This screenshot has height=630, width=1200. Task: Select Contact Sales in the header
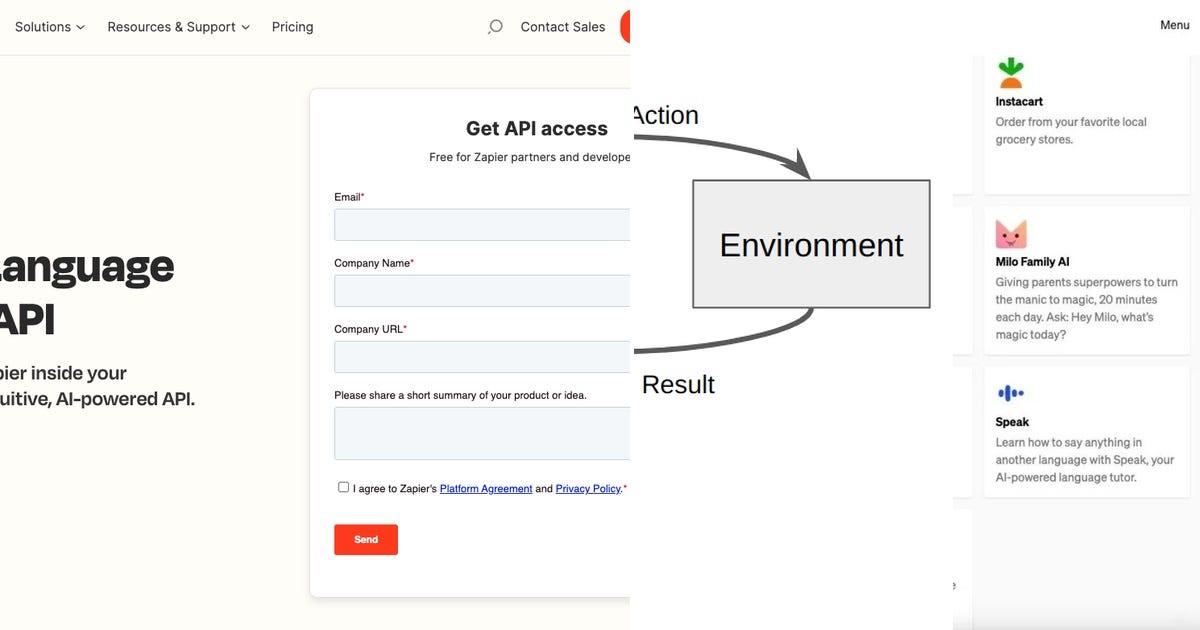pyautogui.click(x=562, y=26)
